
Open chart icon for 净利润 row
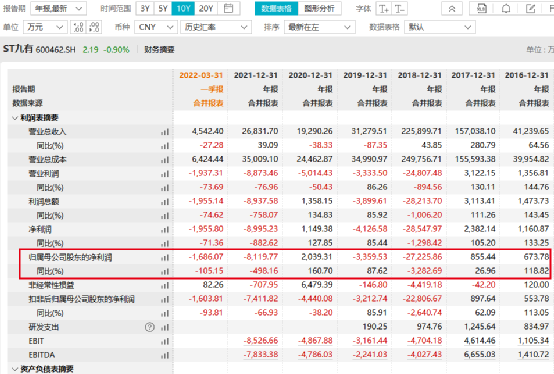[x=165, y=230]
